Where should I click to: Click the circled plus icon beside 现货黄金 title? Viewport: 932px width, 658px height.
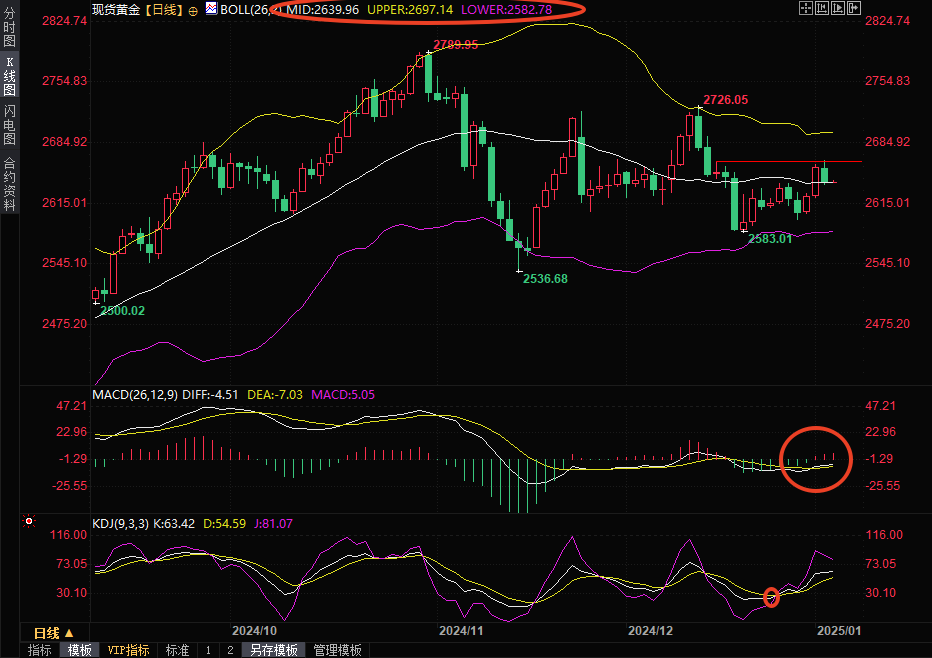pos(193,9)
